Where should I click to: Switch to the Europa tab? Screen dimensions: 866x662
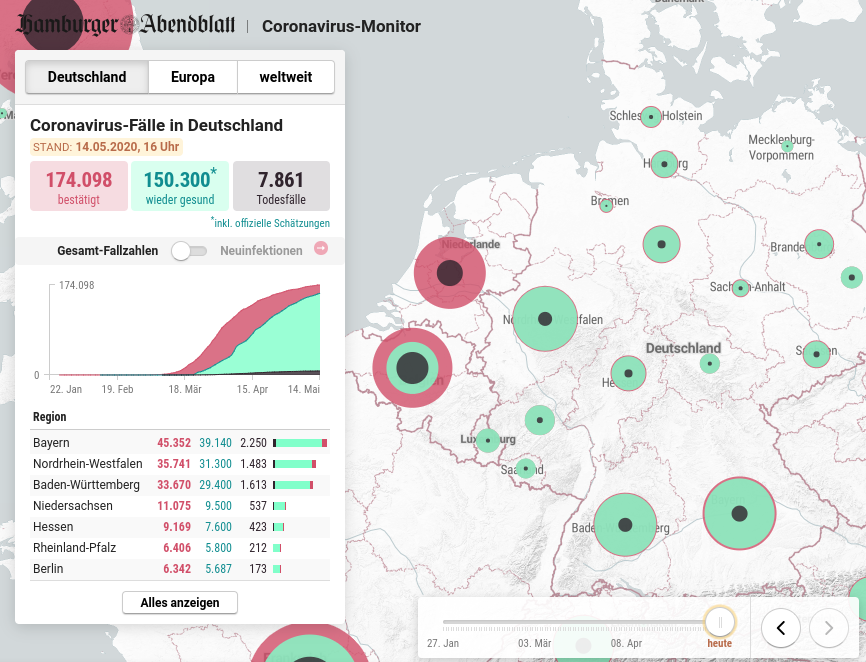pyautogui.click(x=193, y=77)
